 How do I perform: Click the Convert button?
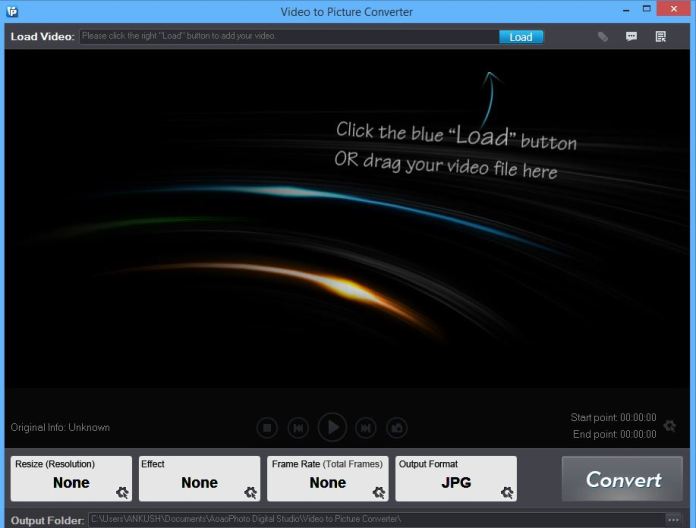622,479
